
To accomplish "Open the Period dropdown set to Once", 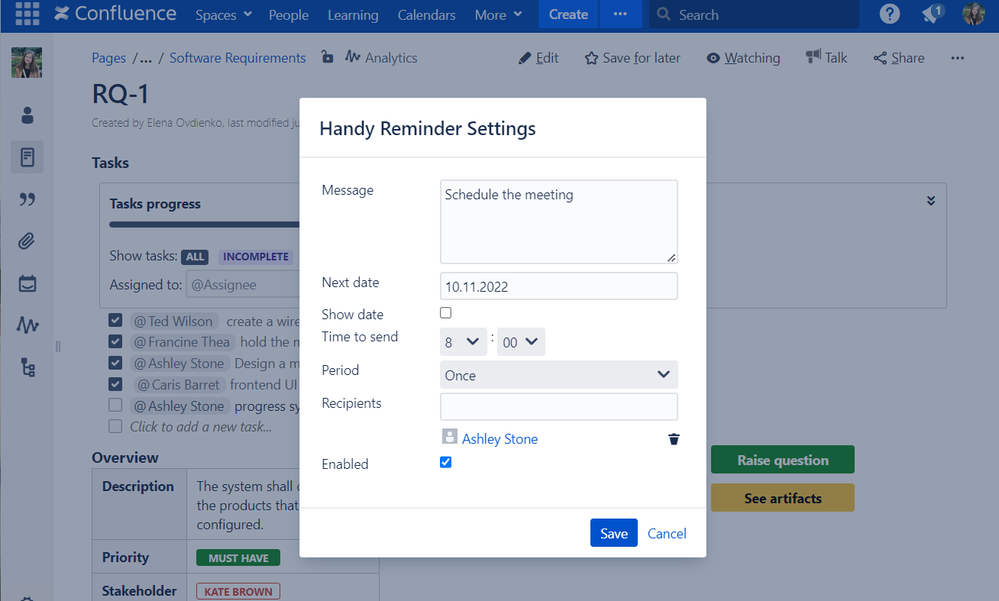I will [x=559, y=375].
